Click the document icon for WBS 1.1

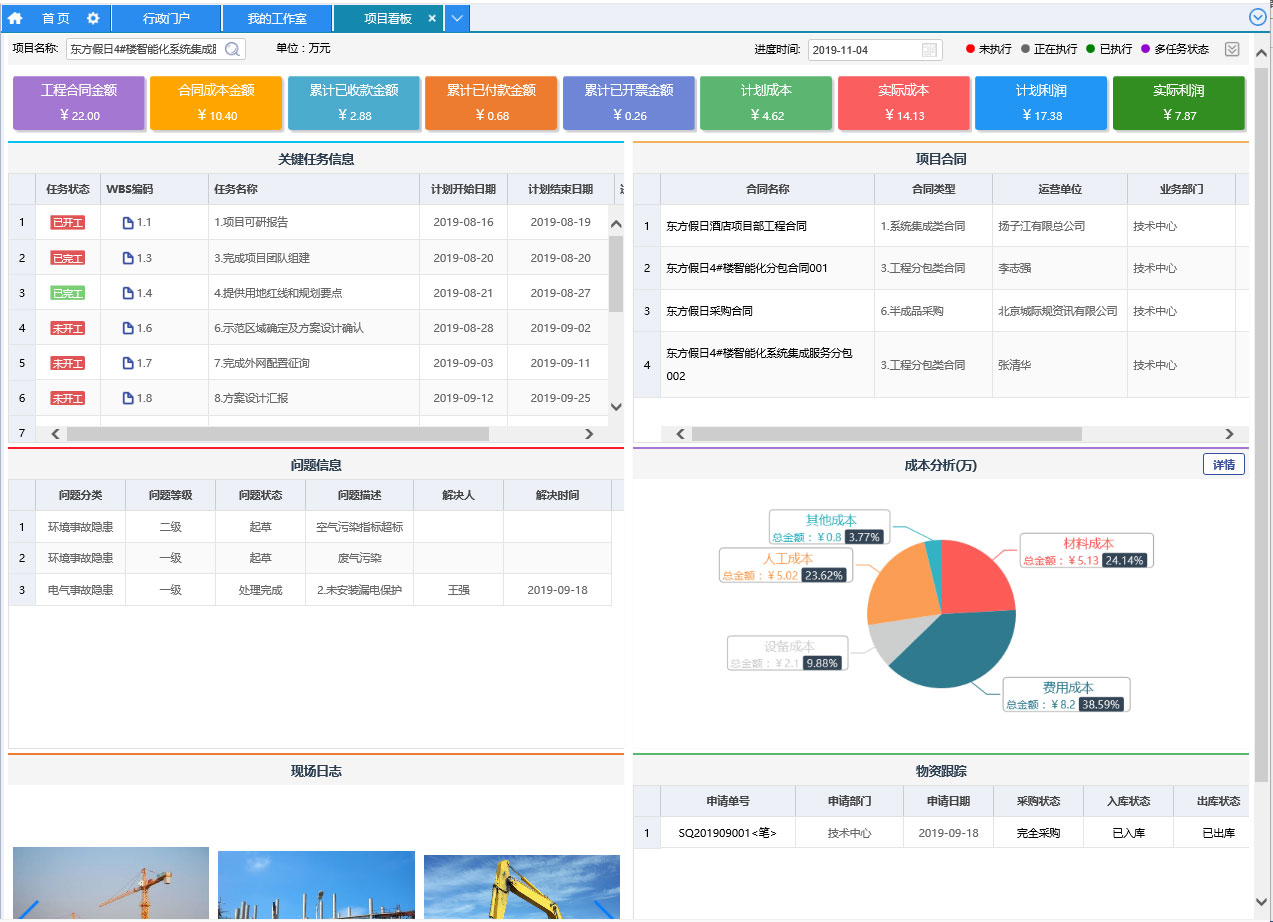pyautogui.click(x=128, y=222)
